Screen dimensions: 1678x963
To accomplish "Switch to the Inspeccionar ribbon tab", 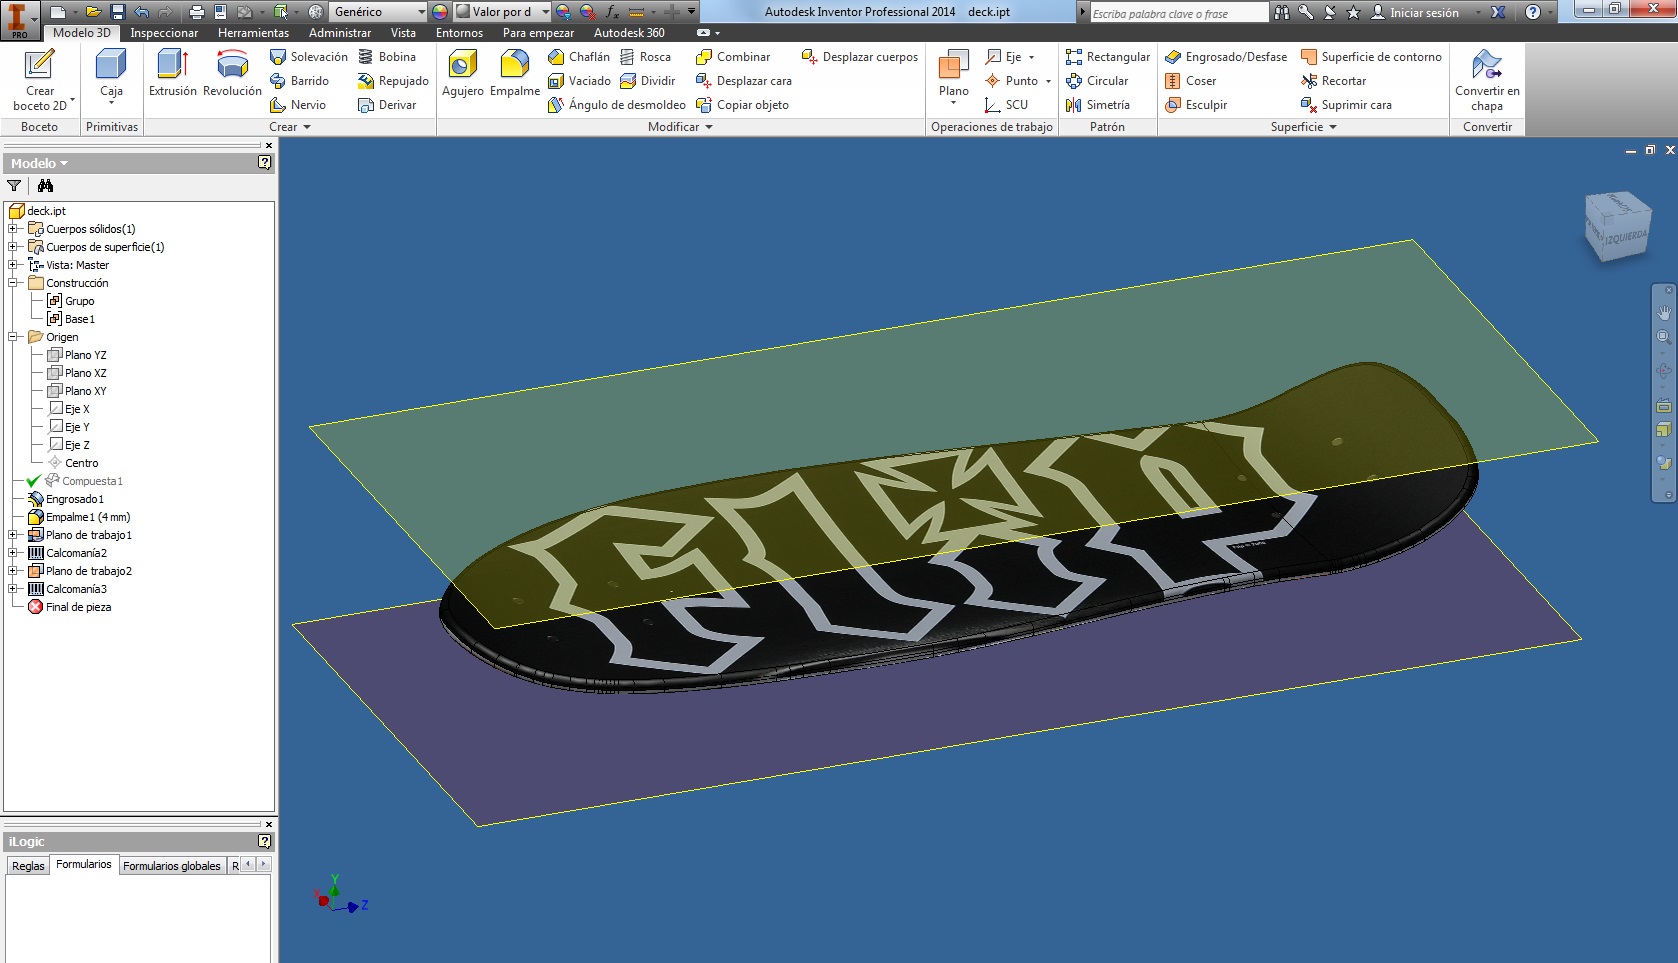I will tap(164, 33).
